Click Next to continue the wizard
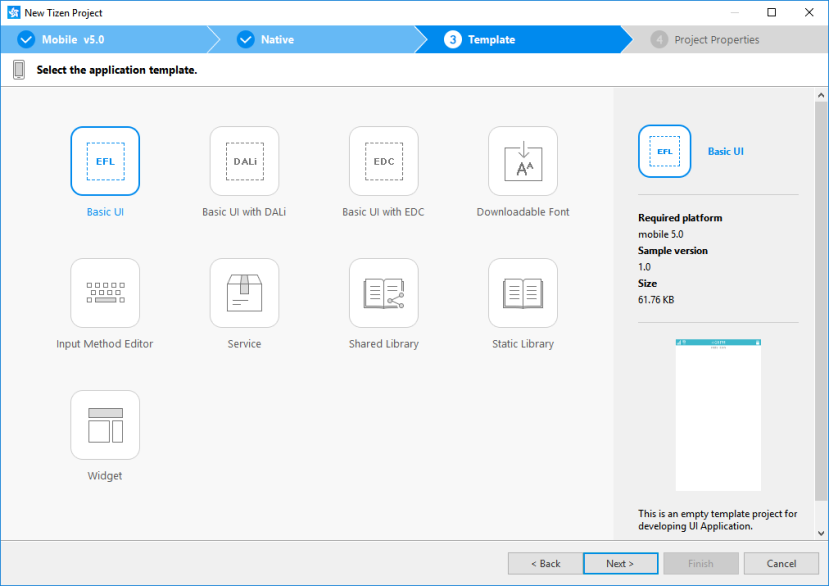The height and width of the screenshot is (586, 829). point(620,563)
